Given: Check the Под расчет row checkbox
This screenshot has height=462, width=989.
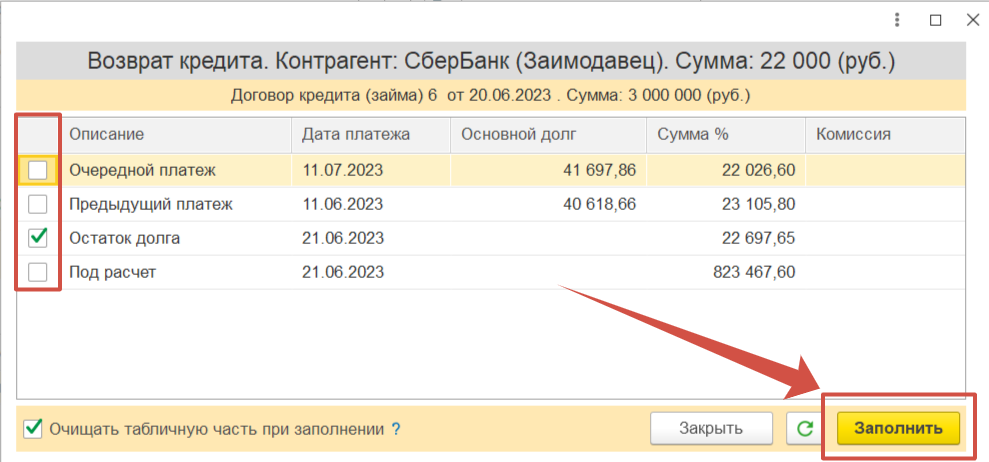Looking at the screenshot, I should [38, 272].
